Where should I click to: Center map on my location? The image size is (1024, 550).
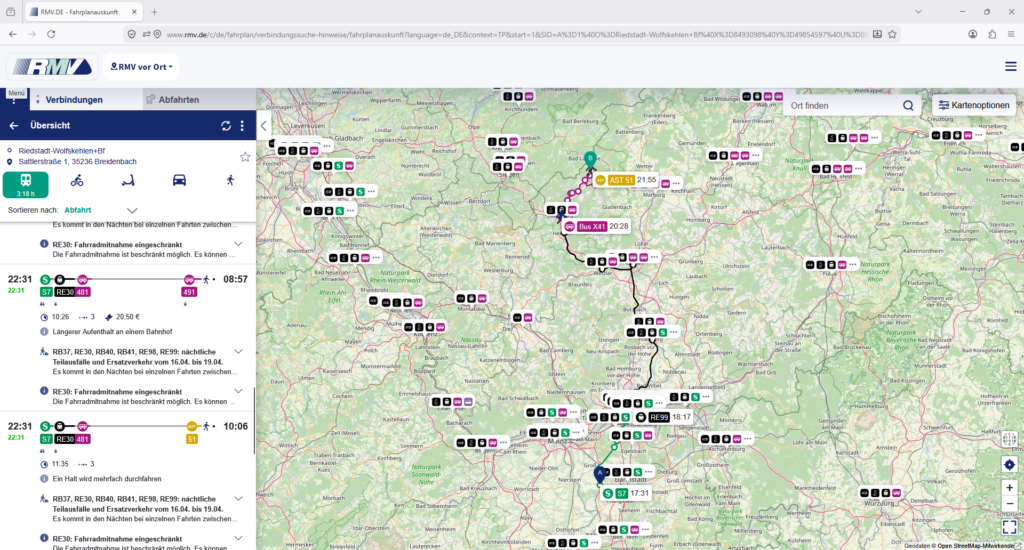(1009, 465)
